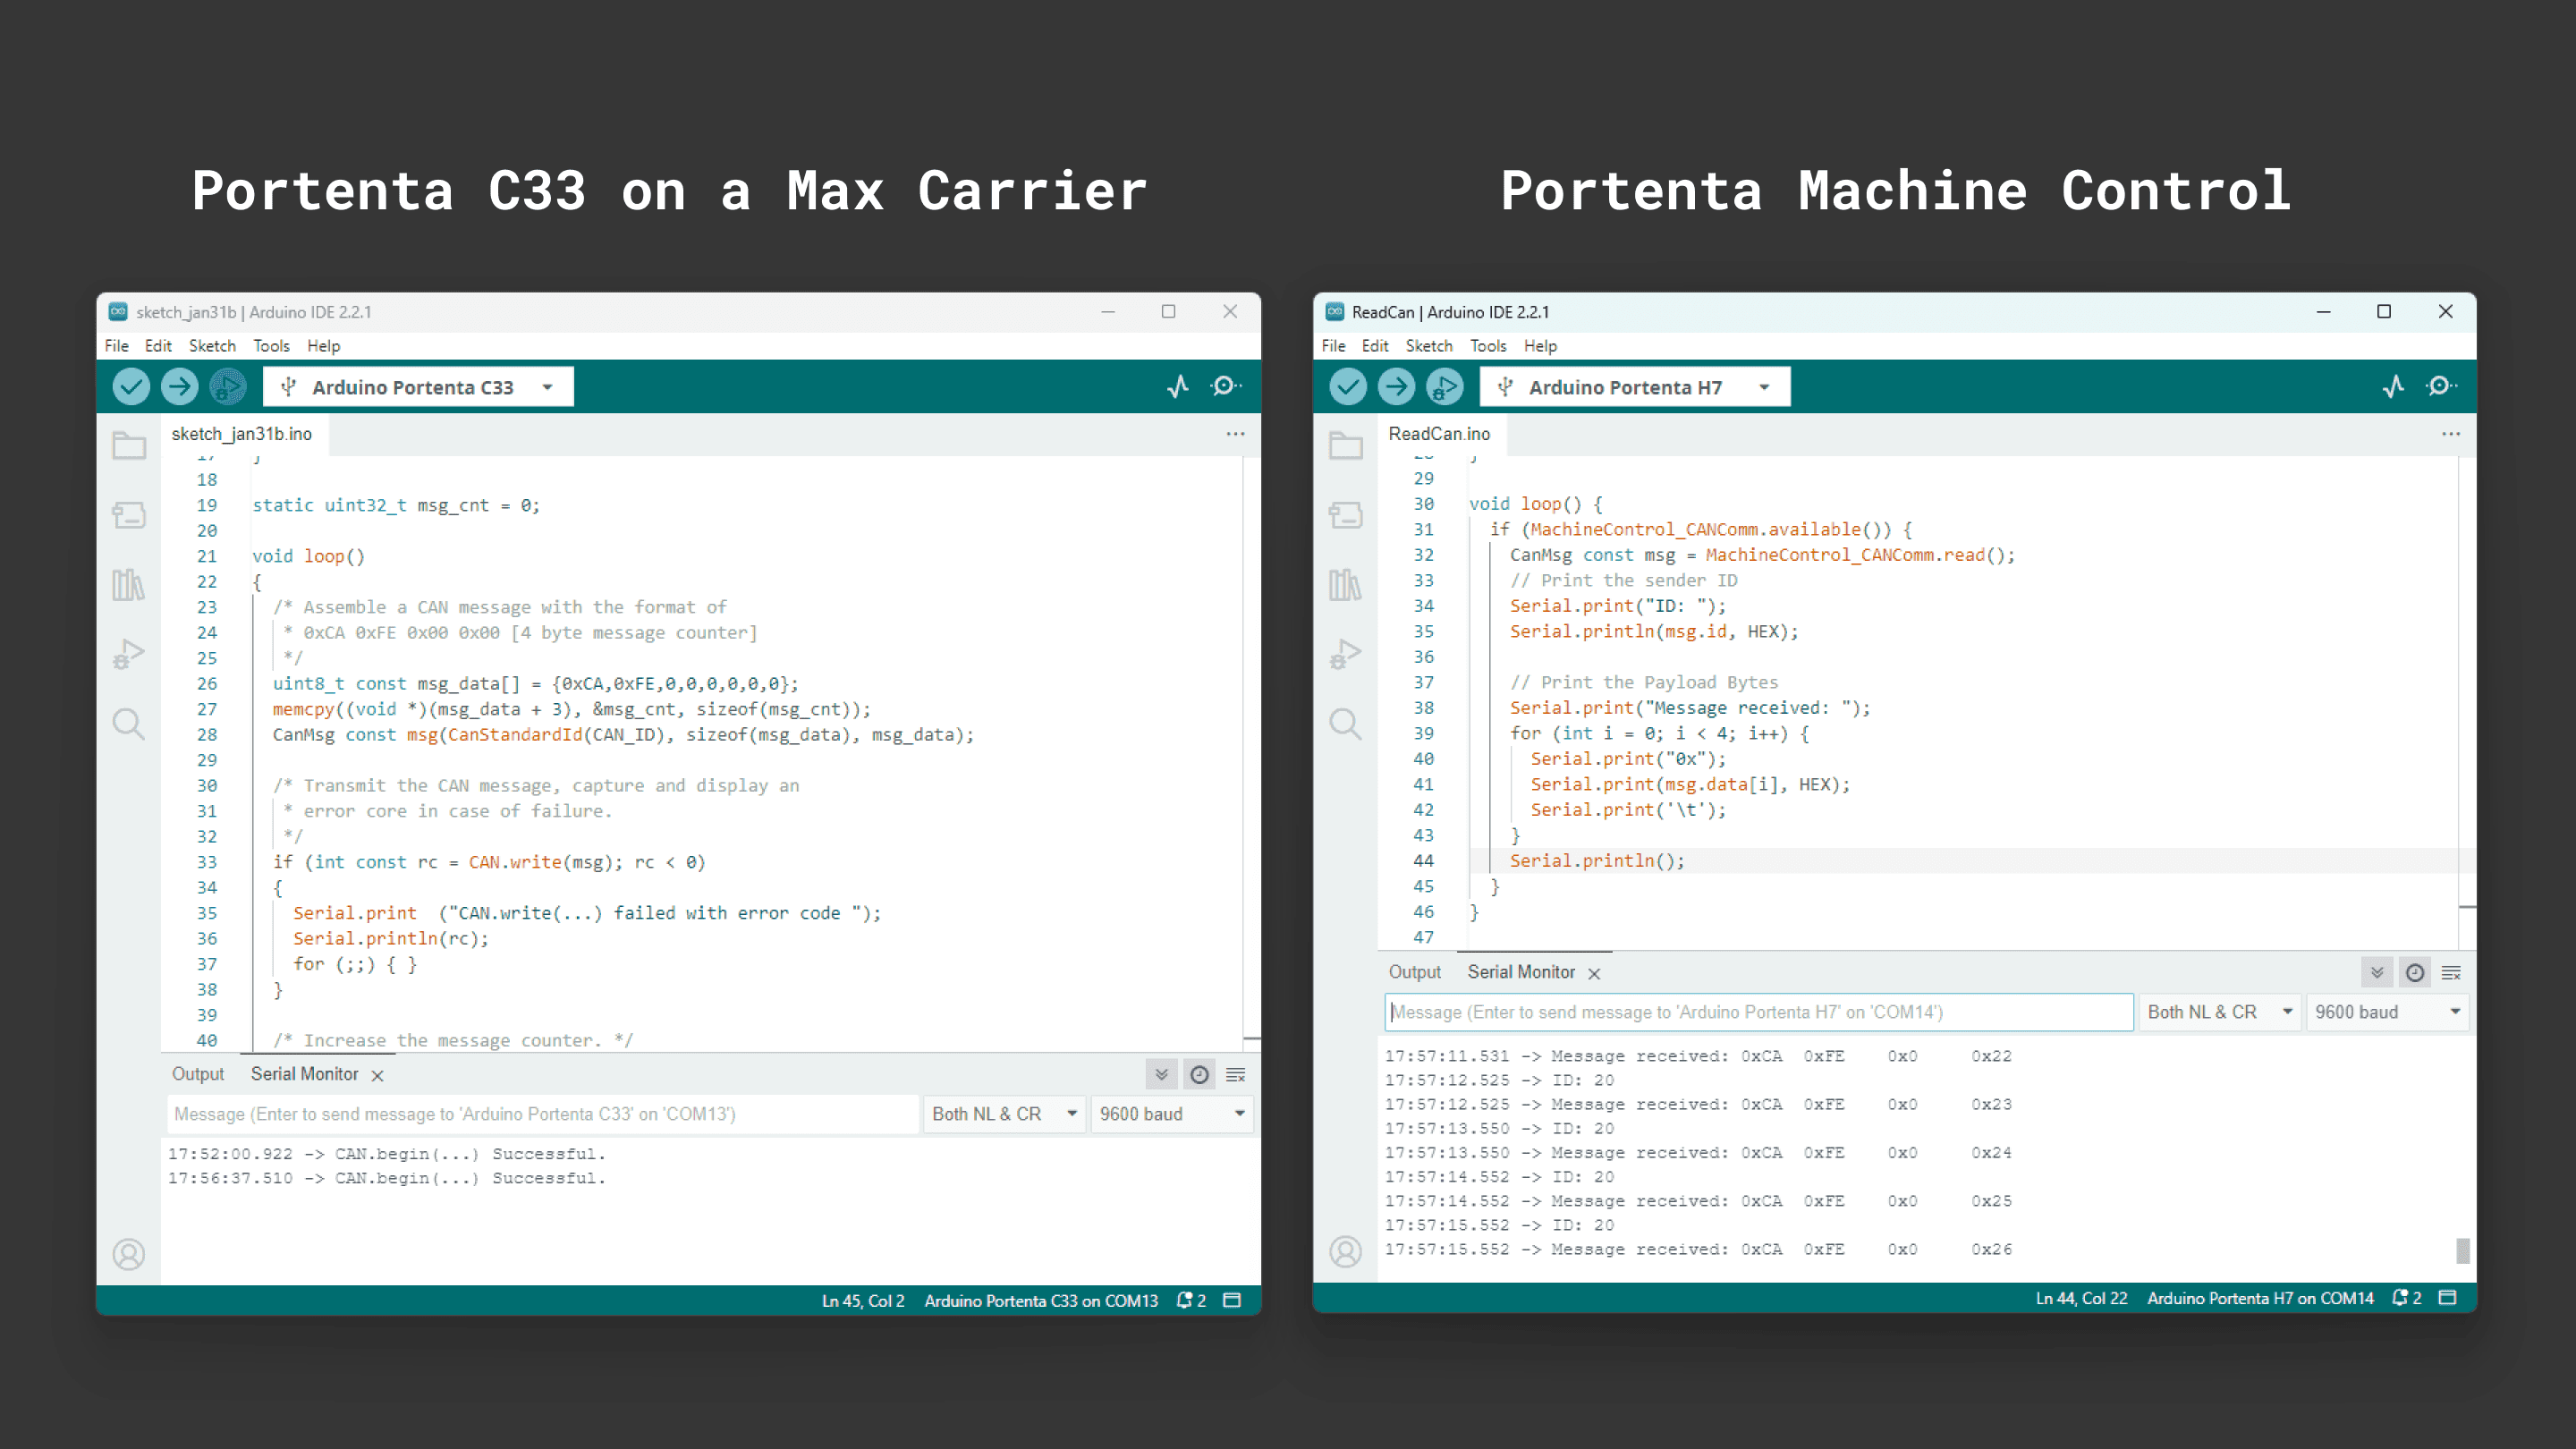Toggle timestamp in H7 Serial Monitor
2576x1449 pixels.
point(2415,973)
